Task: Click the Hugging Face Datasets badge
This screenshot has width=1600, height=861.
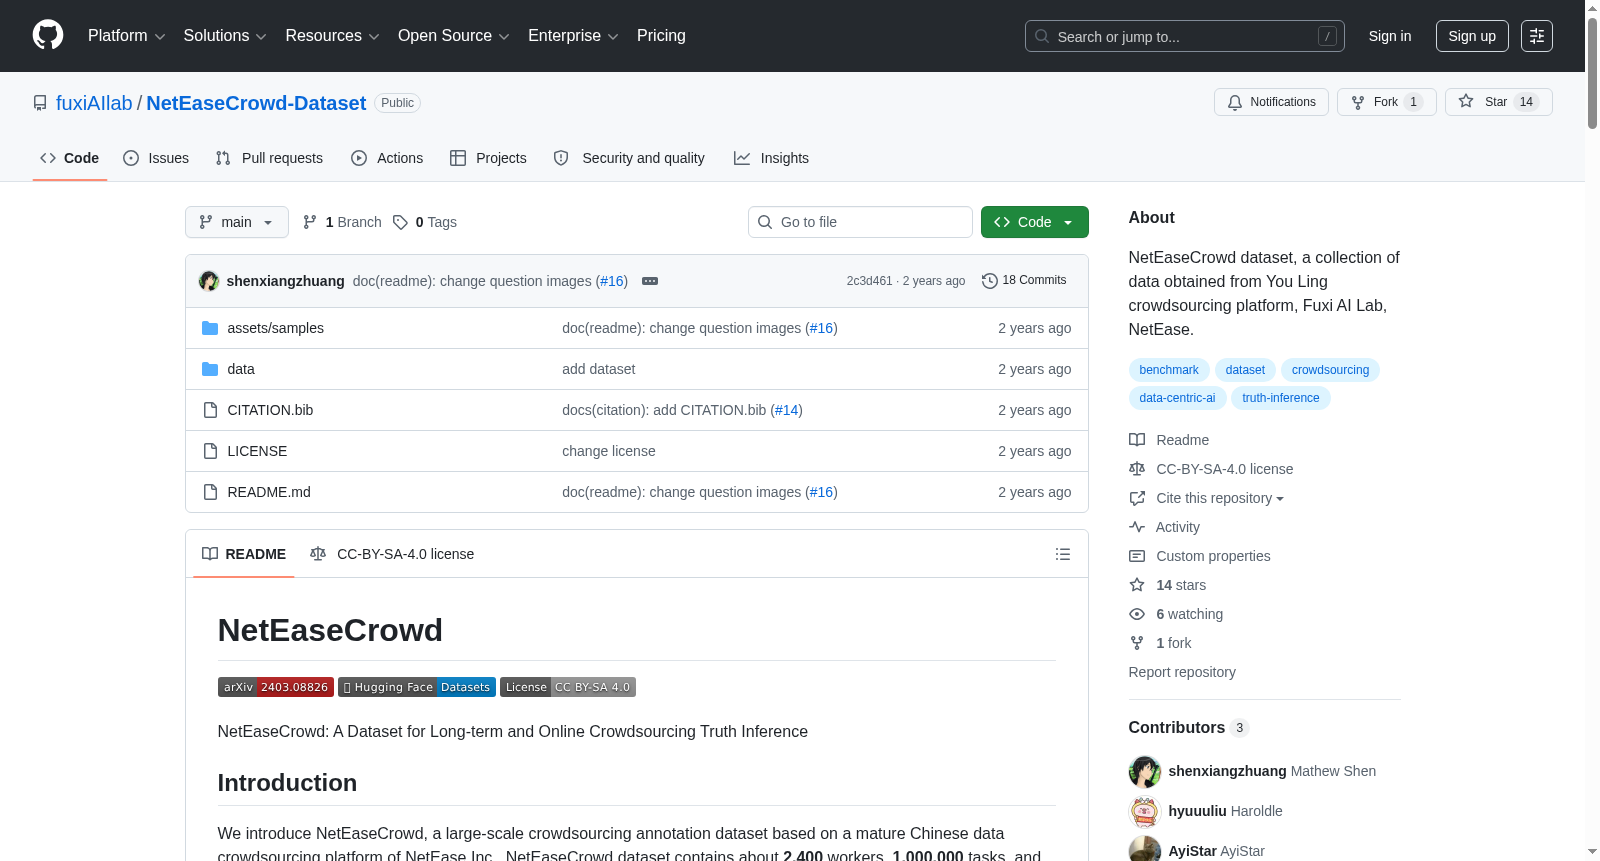Action: coord(417,687)
